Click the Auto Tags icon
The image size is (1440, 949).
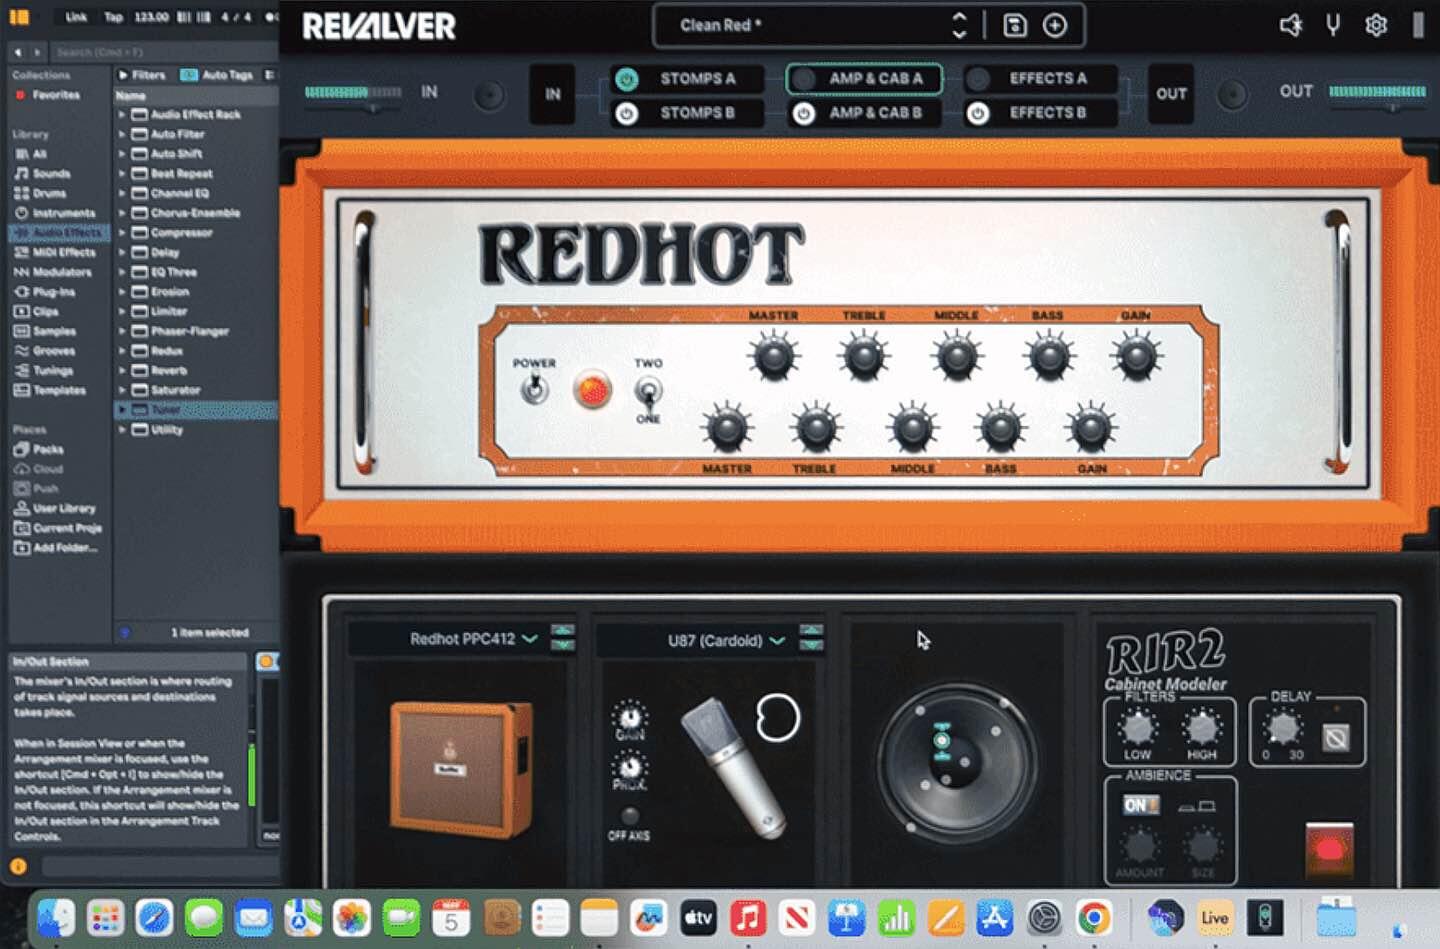click(189, 75)
